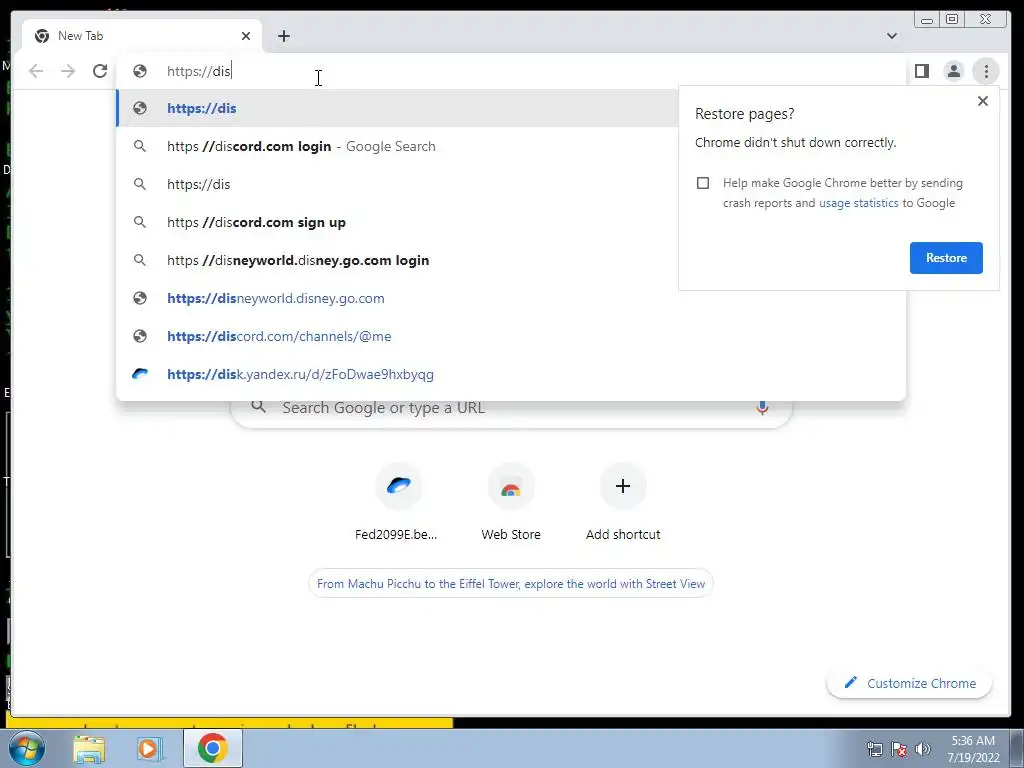Open the clock showing 5:36 AM
Viewport: 1024px width, 768px height.
click(973, 749)
